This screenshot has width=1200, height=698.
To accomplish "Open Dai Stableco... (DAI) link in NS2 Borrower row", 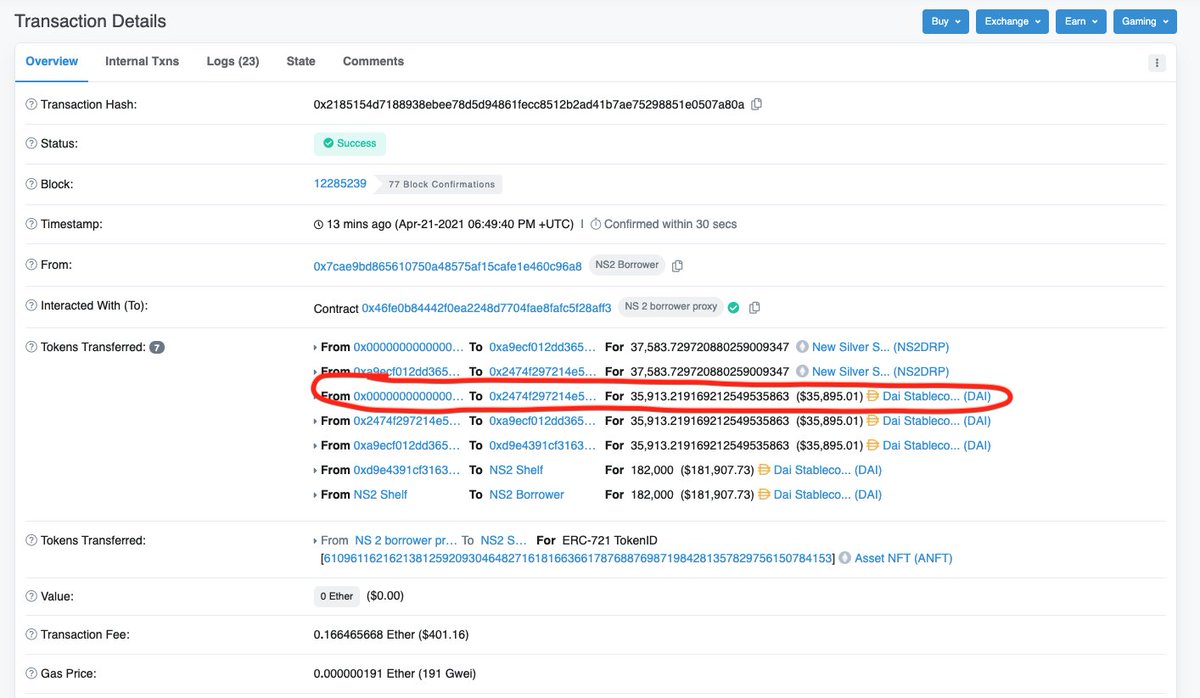I will pyautogui.click(x=828, y=495).
